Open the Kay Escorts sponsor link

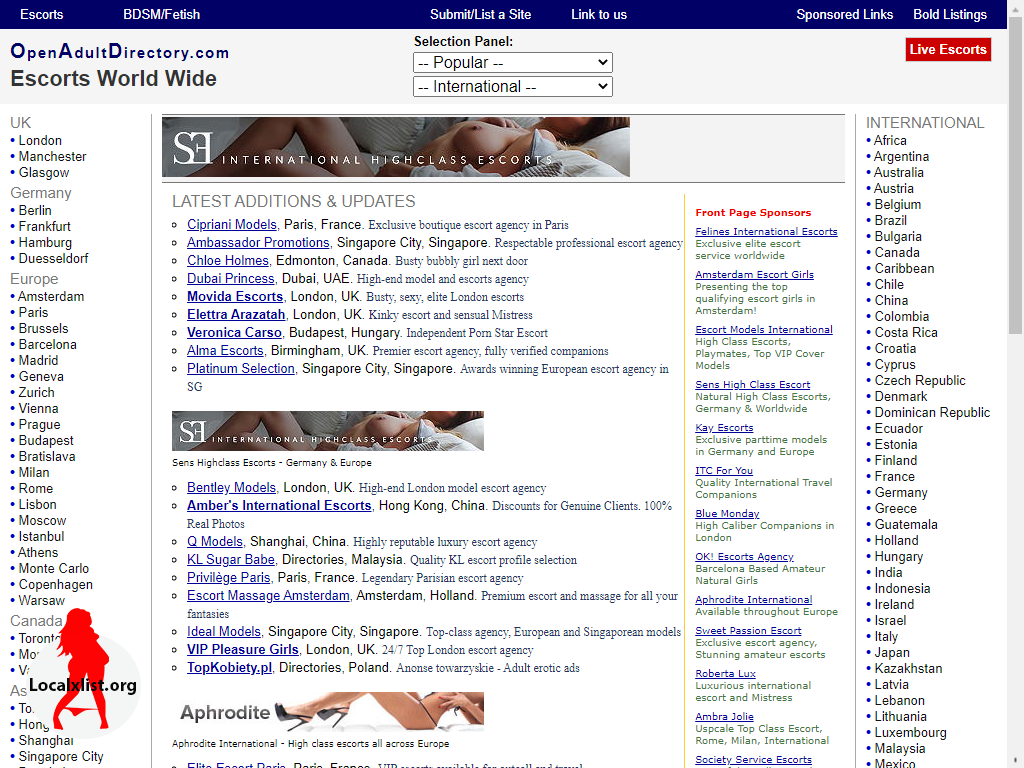click(724, 427)
